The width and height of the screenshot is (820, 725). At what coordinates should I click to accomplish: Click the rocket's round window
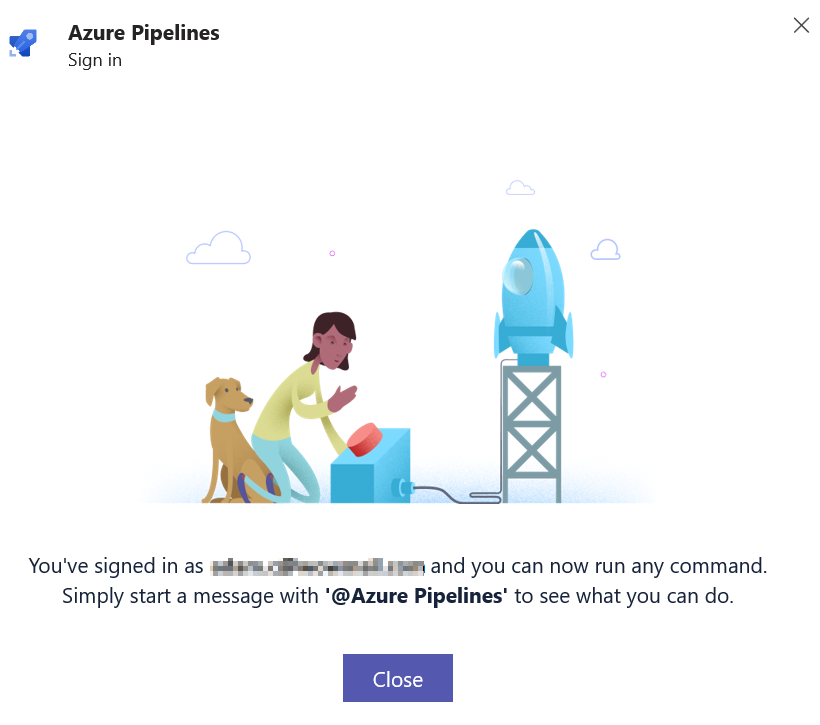(518, 275)
